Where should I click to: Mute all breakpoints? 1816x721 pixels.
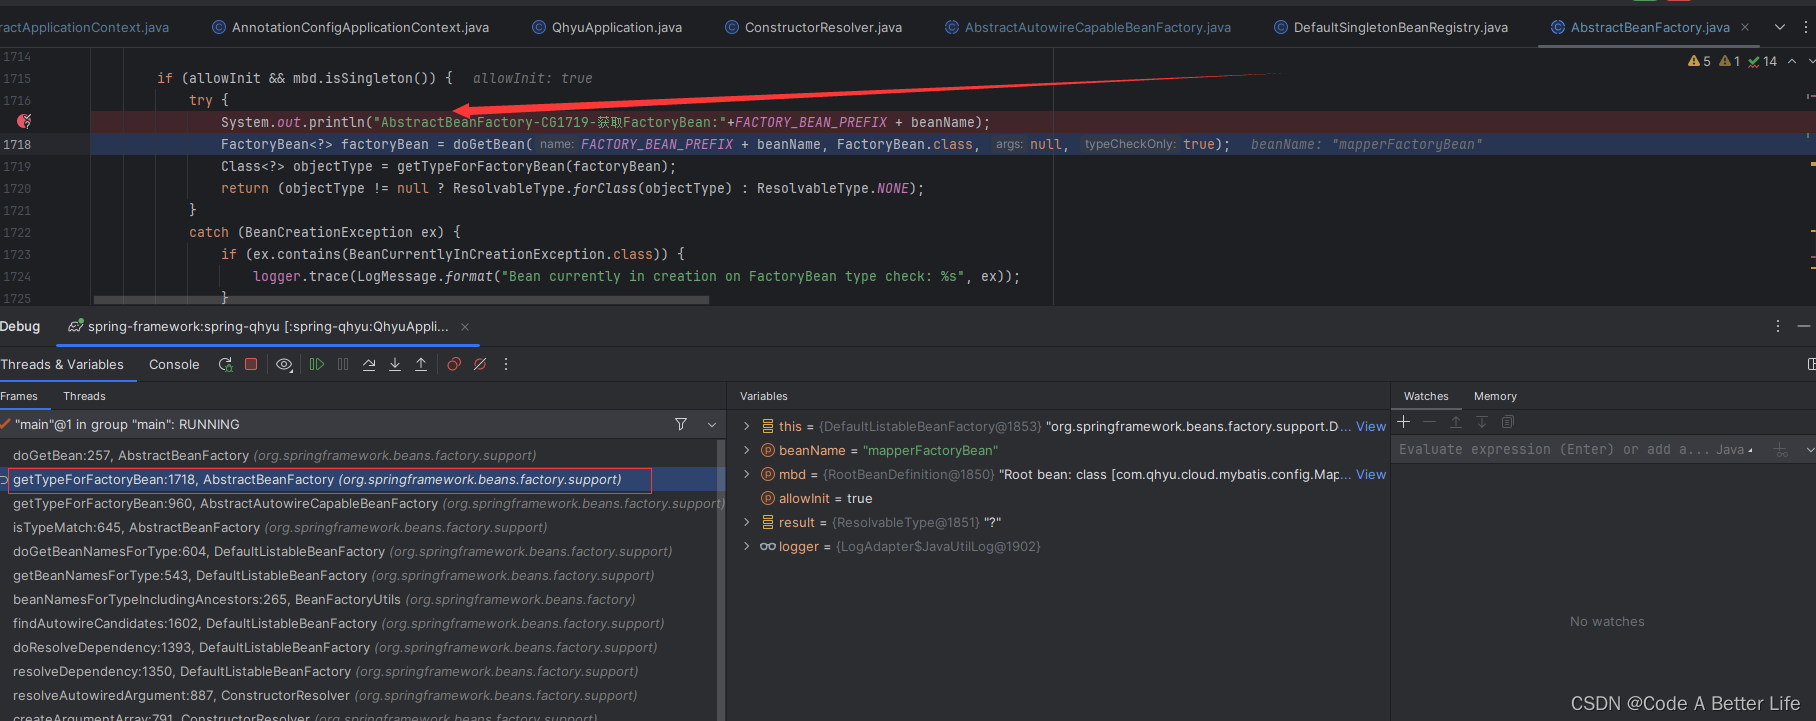pyautogui.click(x=480, y=365)
